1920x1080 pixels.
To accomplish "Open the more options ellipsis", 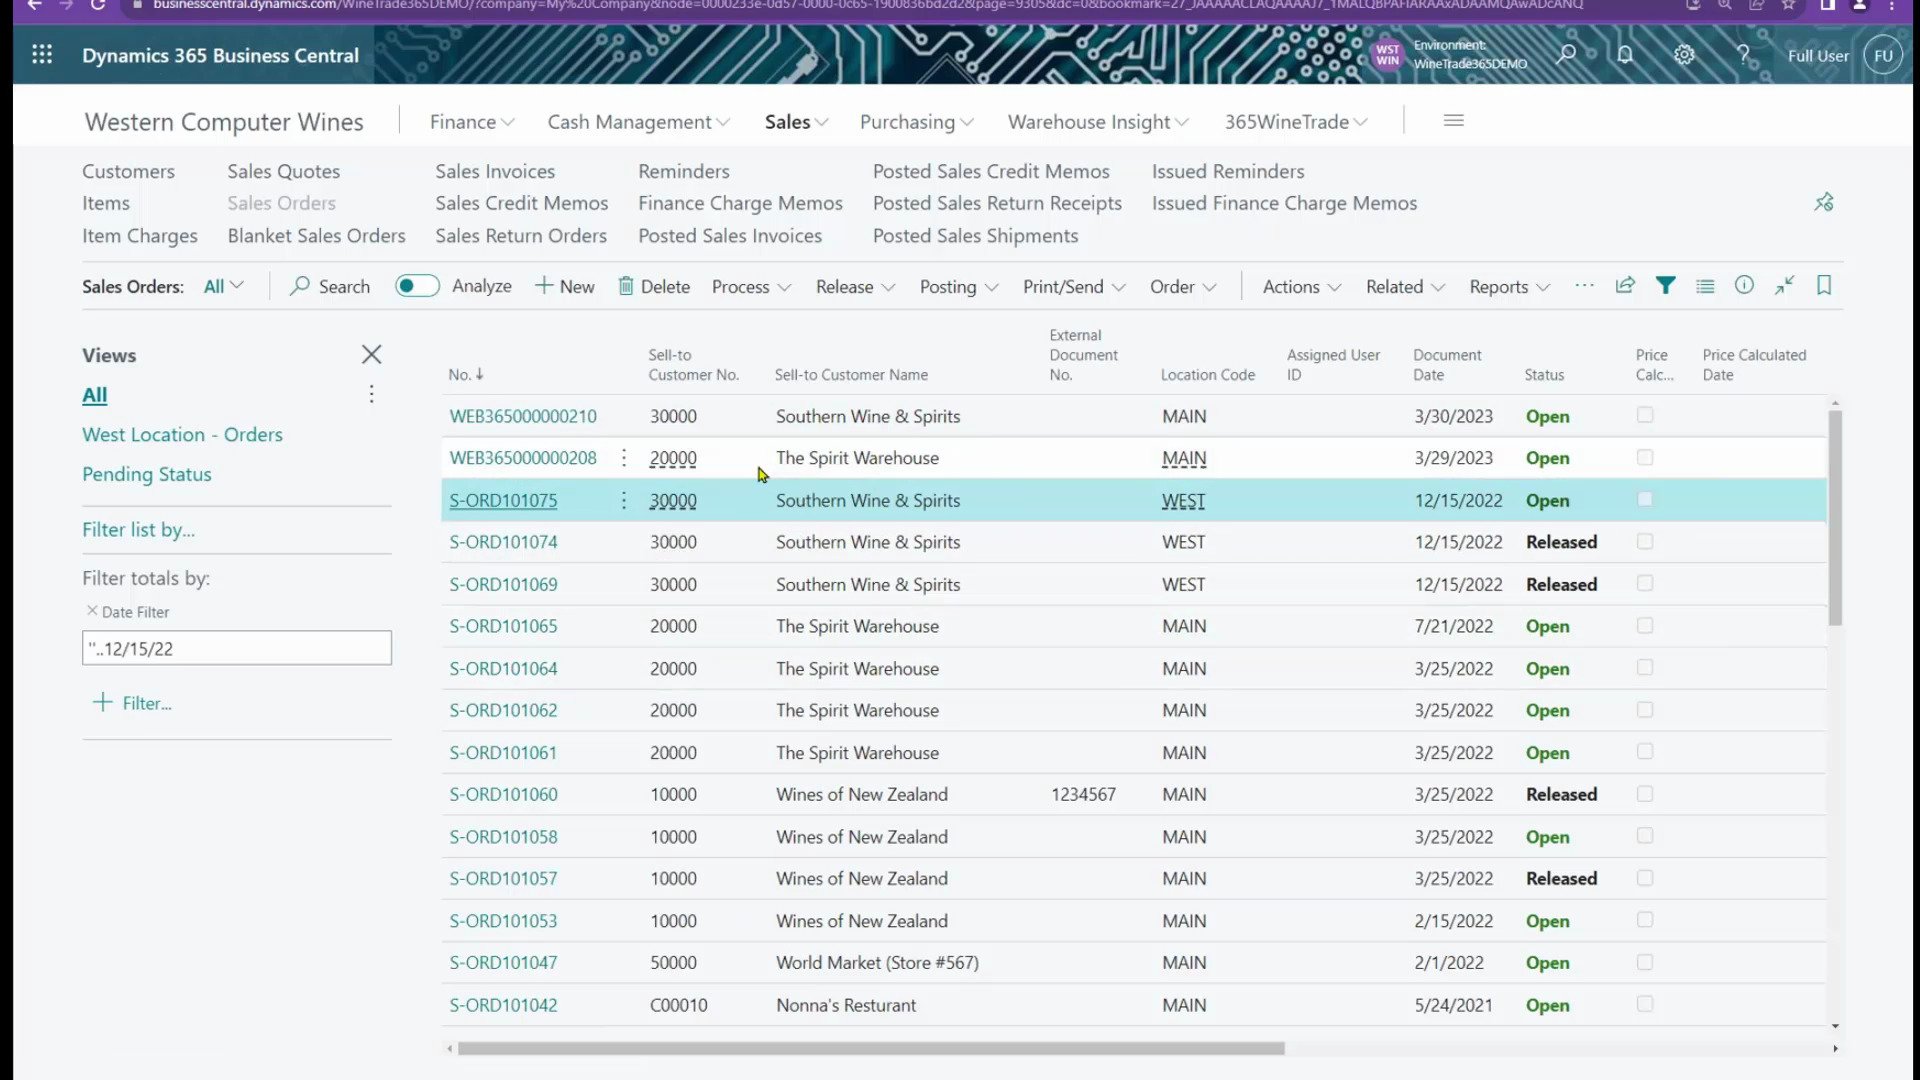I will coord(1584,286).
